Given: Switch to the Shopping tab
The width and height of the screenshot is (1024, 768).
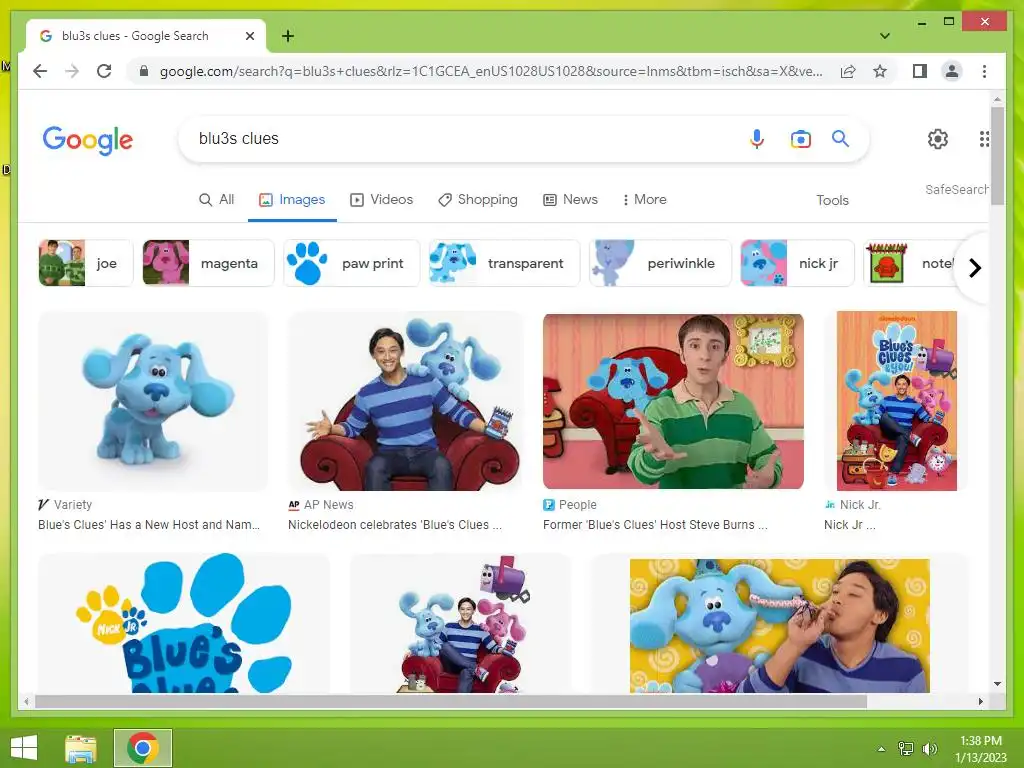Looking at the screenshot, I should tap(478, 200).
